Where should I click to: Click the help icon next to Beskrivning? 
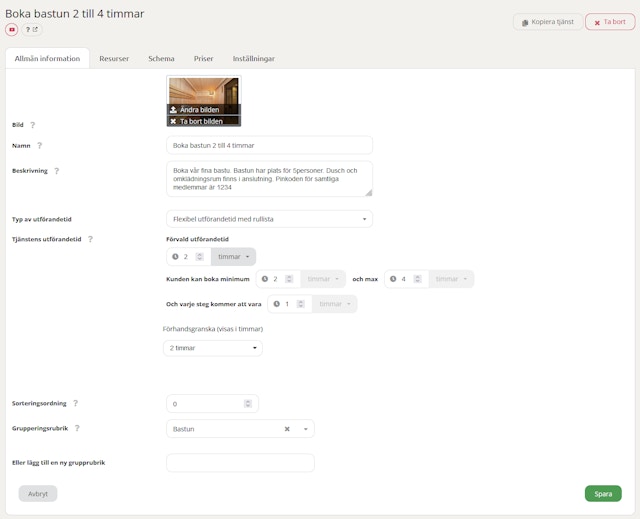[57, 171]
